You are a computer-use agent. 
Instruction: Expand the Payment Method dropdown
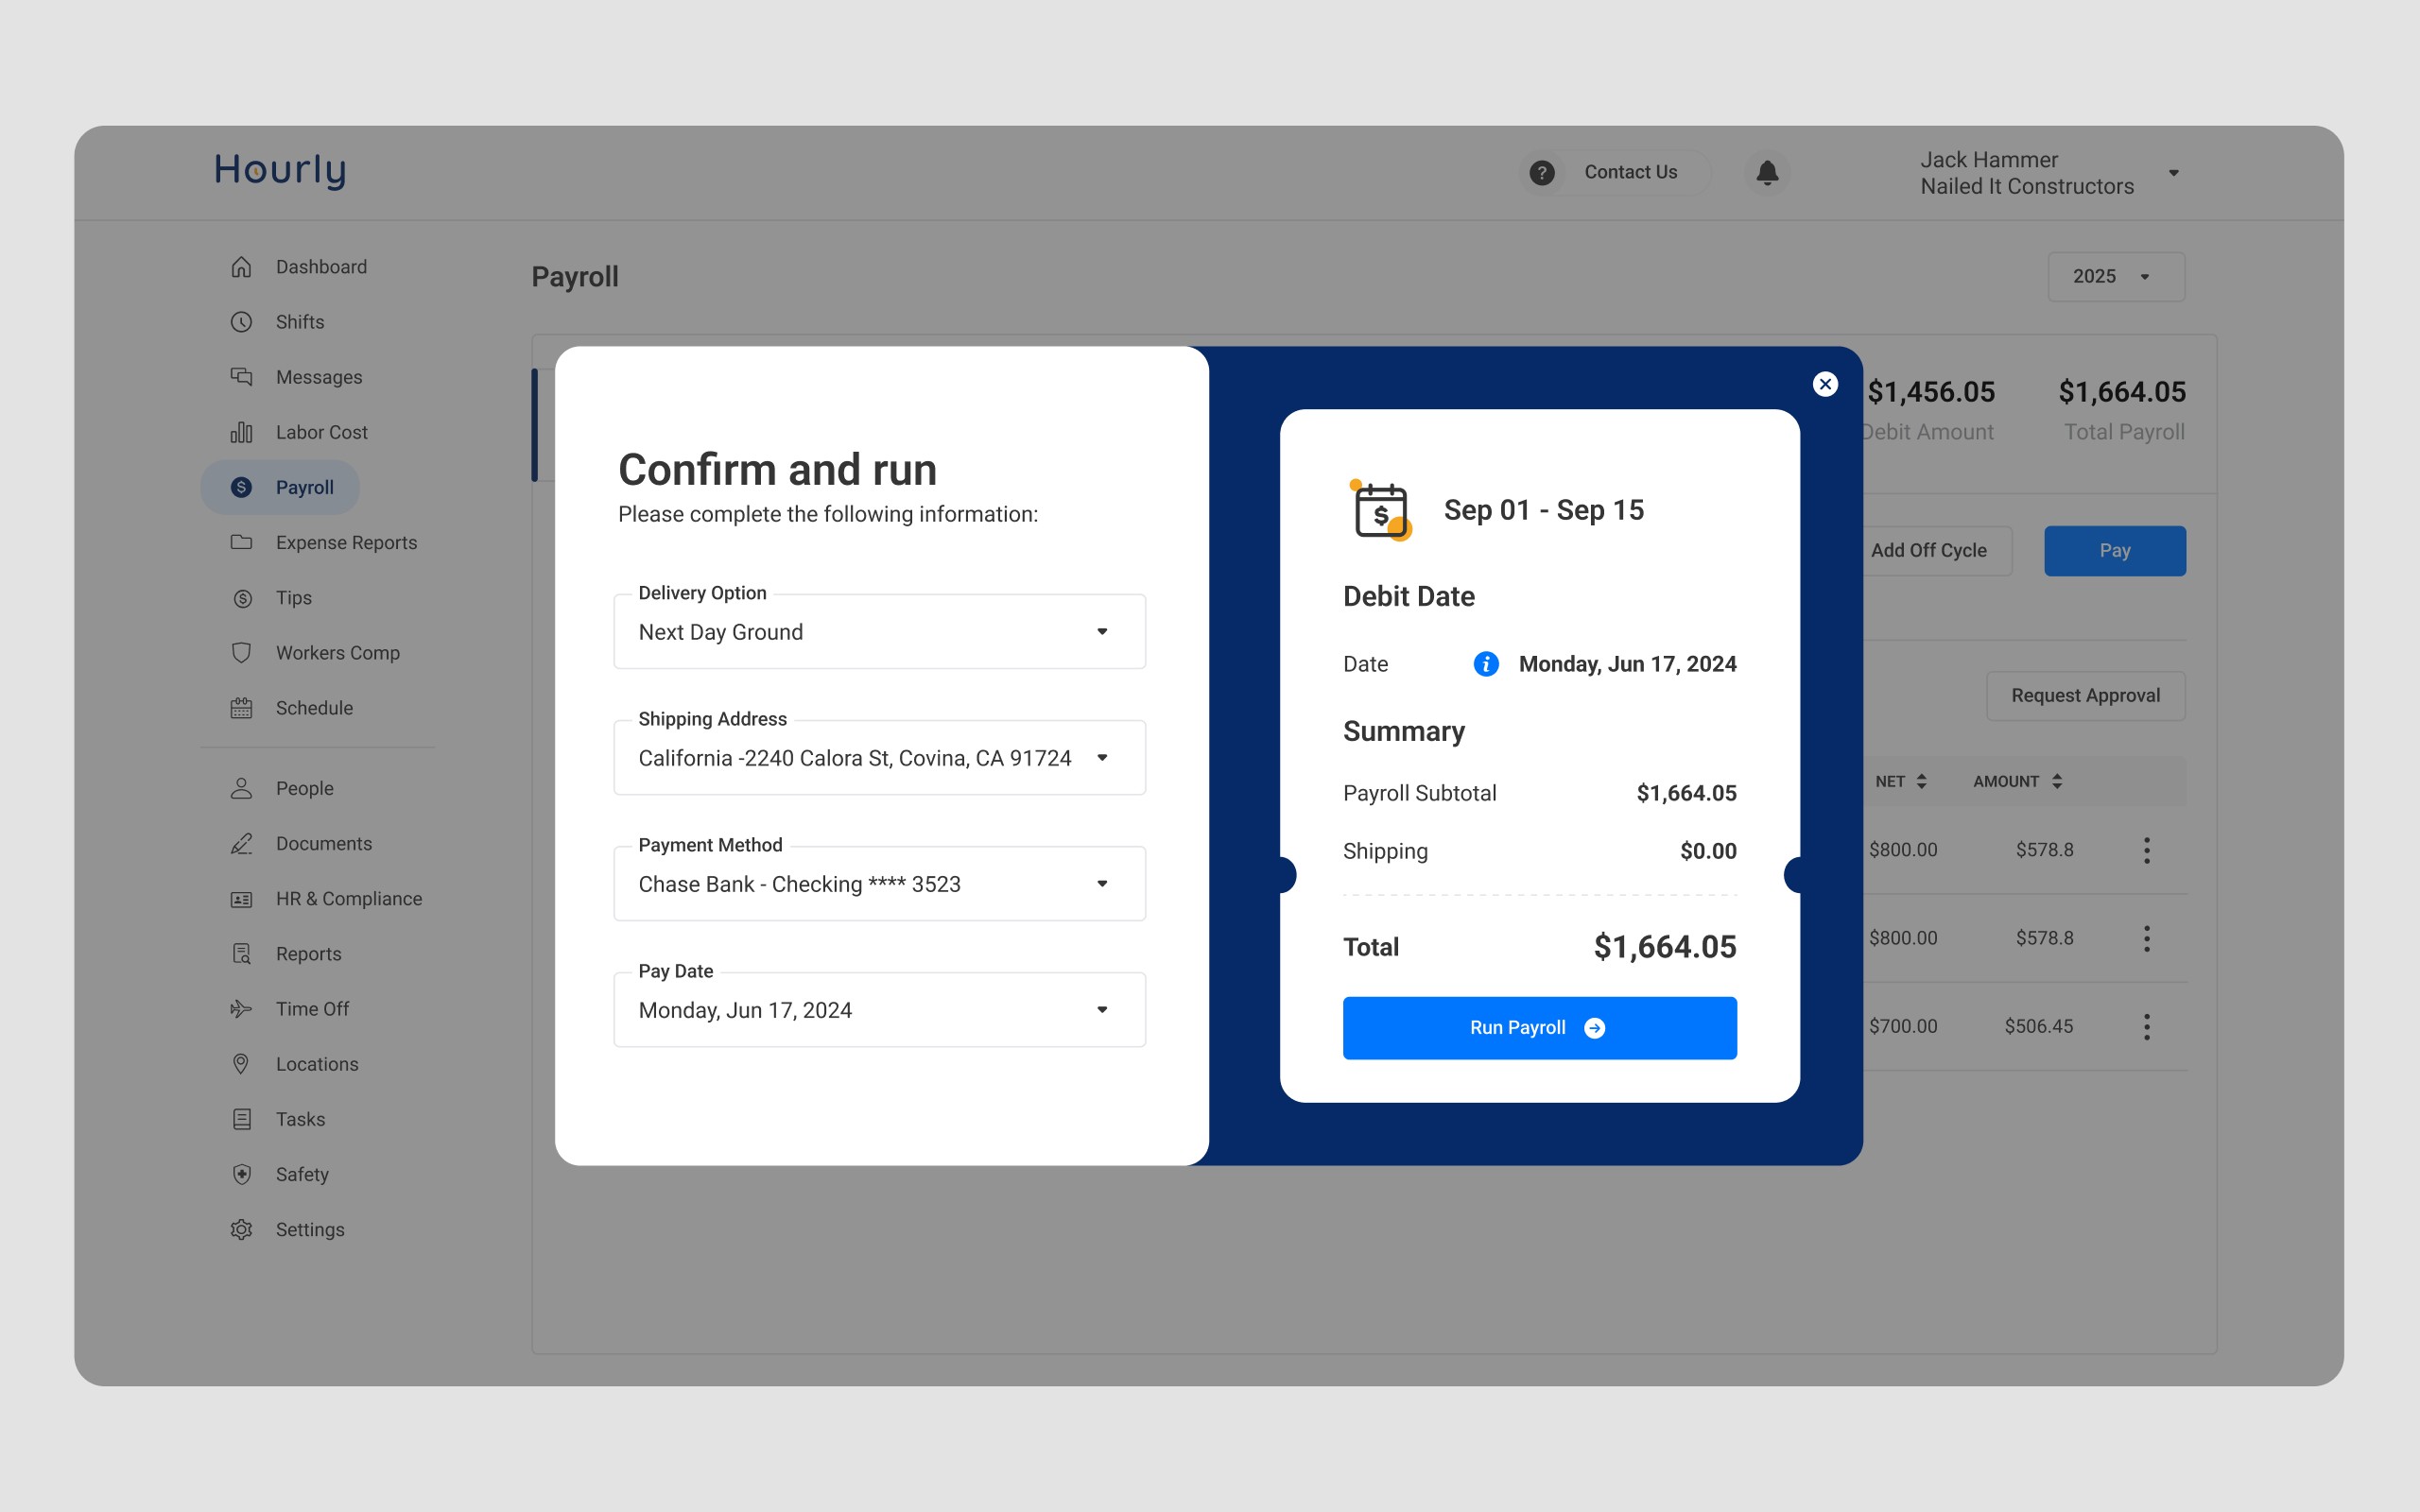pyautogui.click(x=1101, y=884)
